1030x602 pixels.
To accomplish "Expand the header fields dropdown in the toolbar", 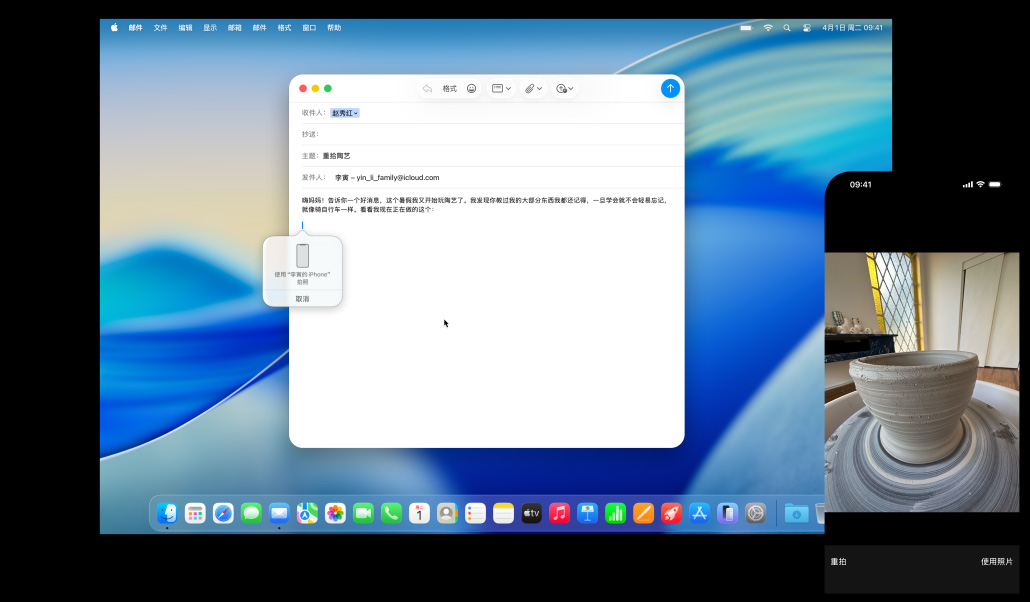I will 501,89.
